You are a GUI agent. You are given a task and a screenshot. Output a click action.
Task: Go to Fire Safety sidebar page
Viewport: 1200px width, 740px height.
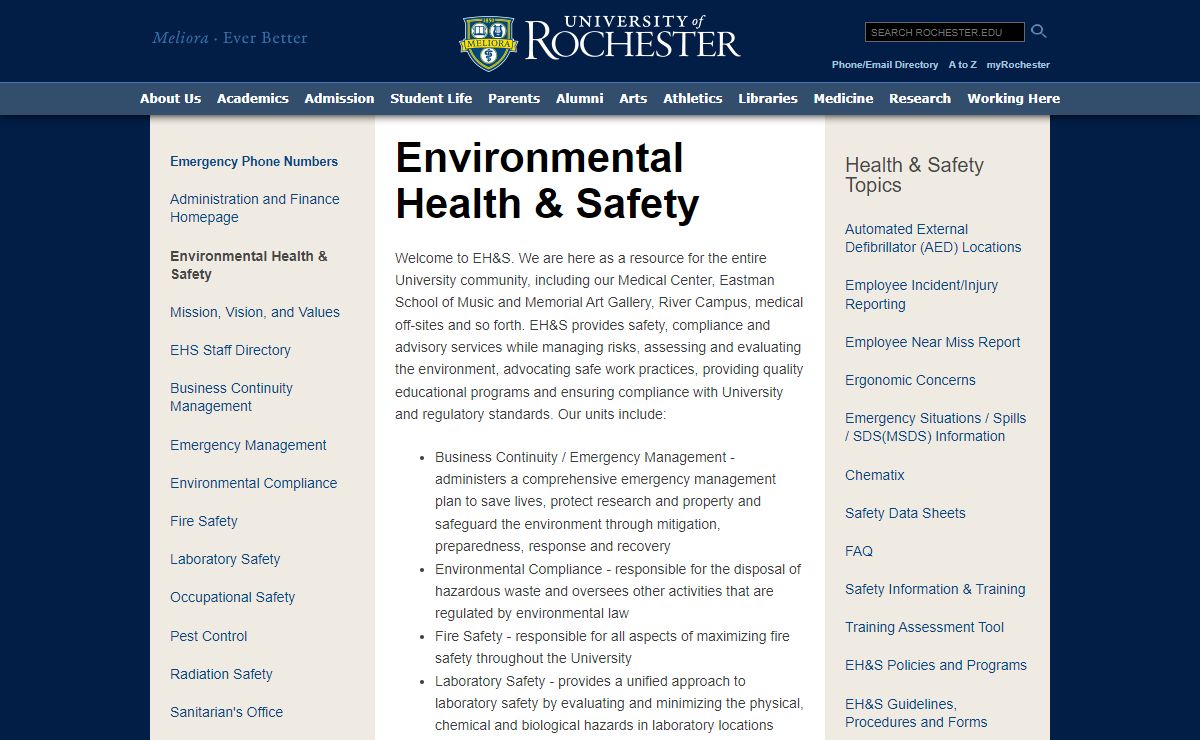204,521
